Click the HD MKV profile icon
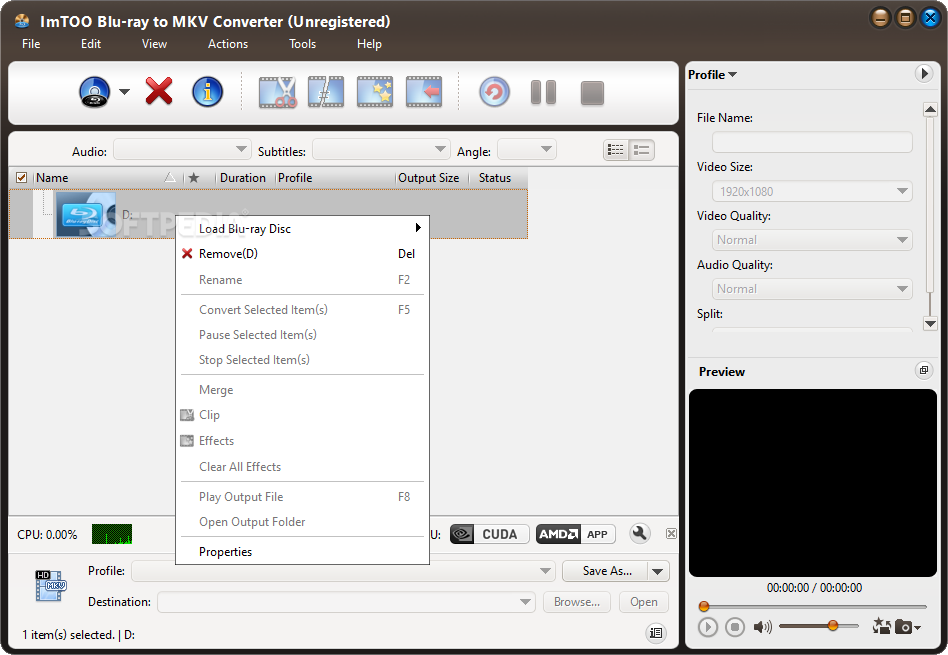The image size is (948, 655). (51, 585)
